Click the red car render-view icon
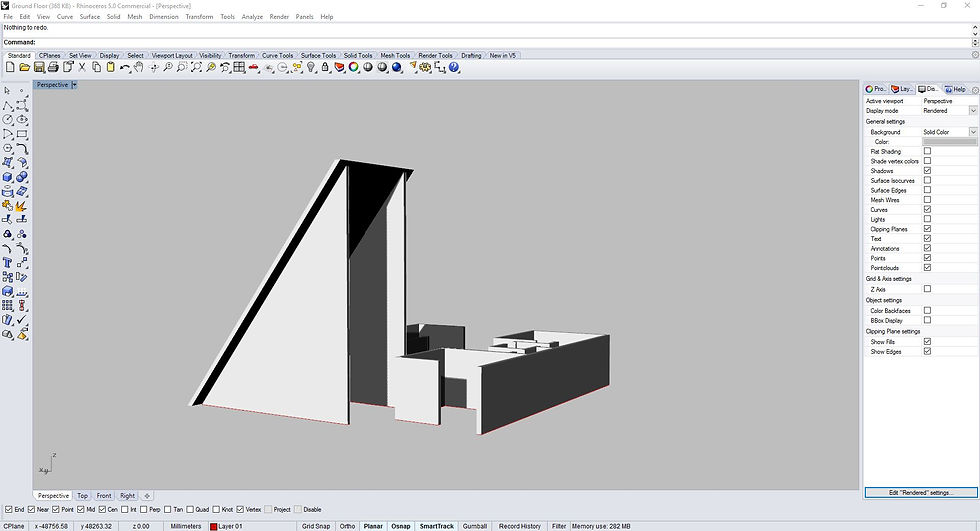Viewport: 980px width, 531px height. (254, 67)
